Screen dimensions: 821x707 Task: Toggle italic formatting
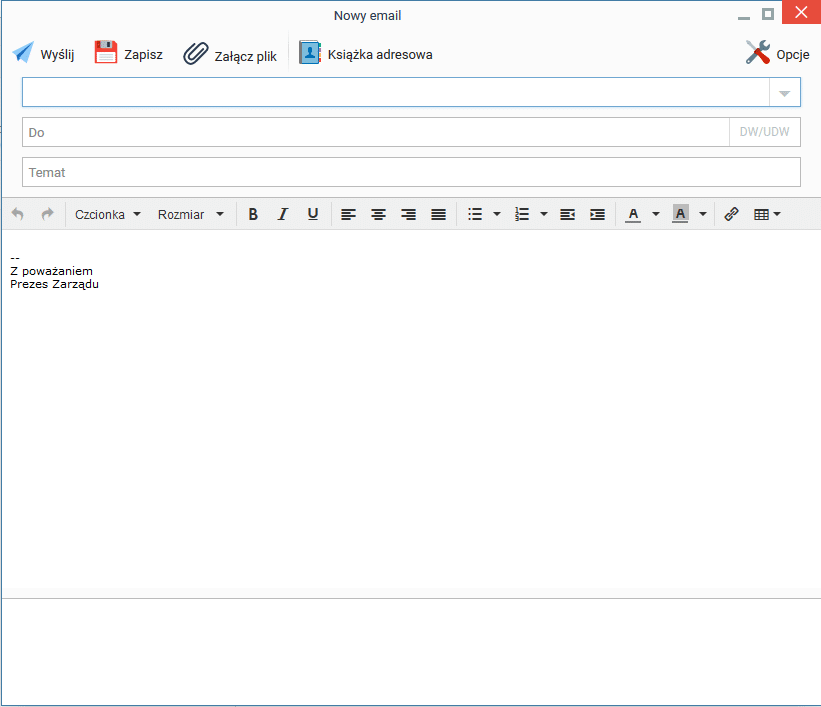click(283, 214)
